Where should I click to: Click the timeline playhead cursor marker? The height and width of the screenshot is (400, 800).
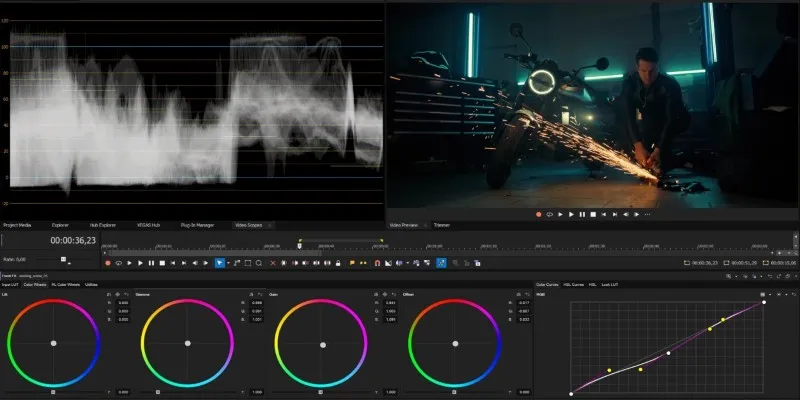pyautogui.click(x=299, y=245)
